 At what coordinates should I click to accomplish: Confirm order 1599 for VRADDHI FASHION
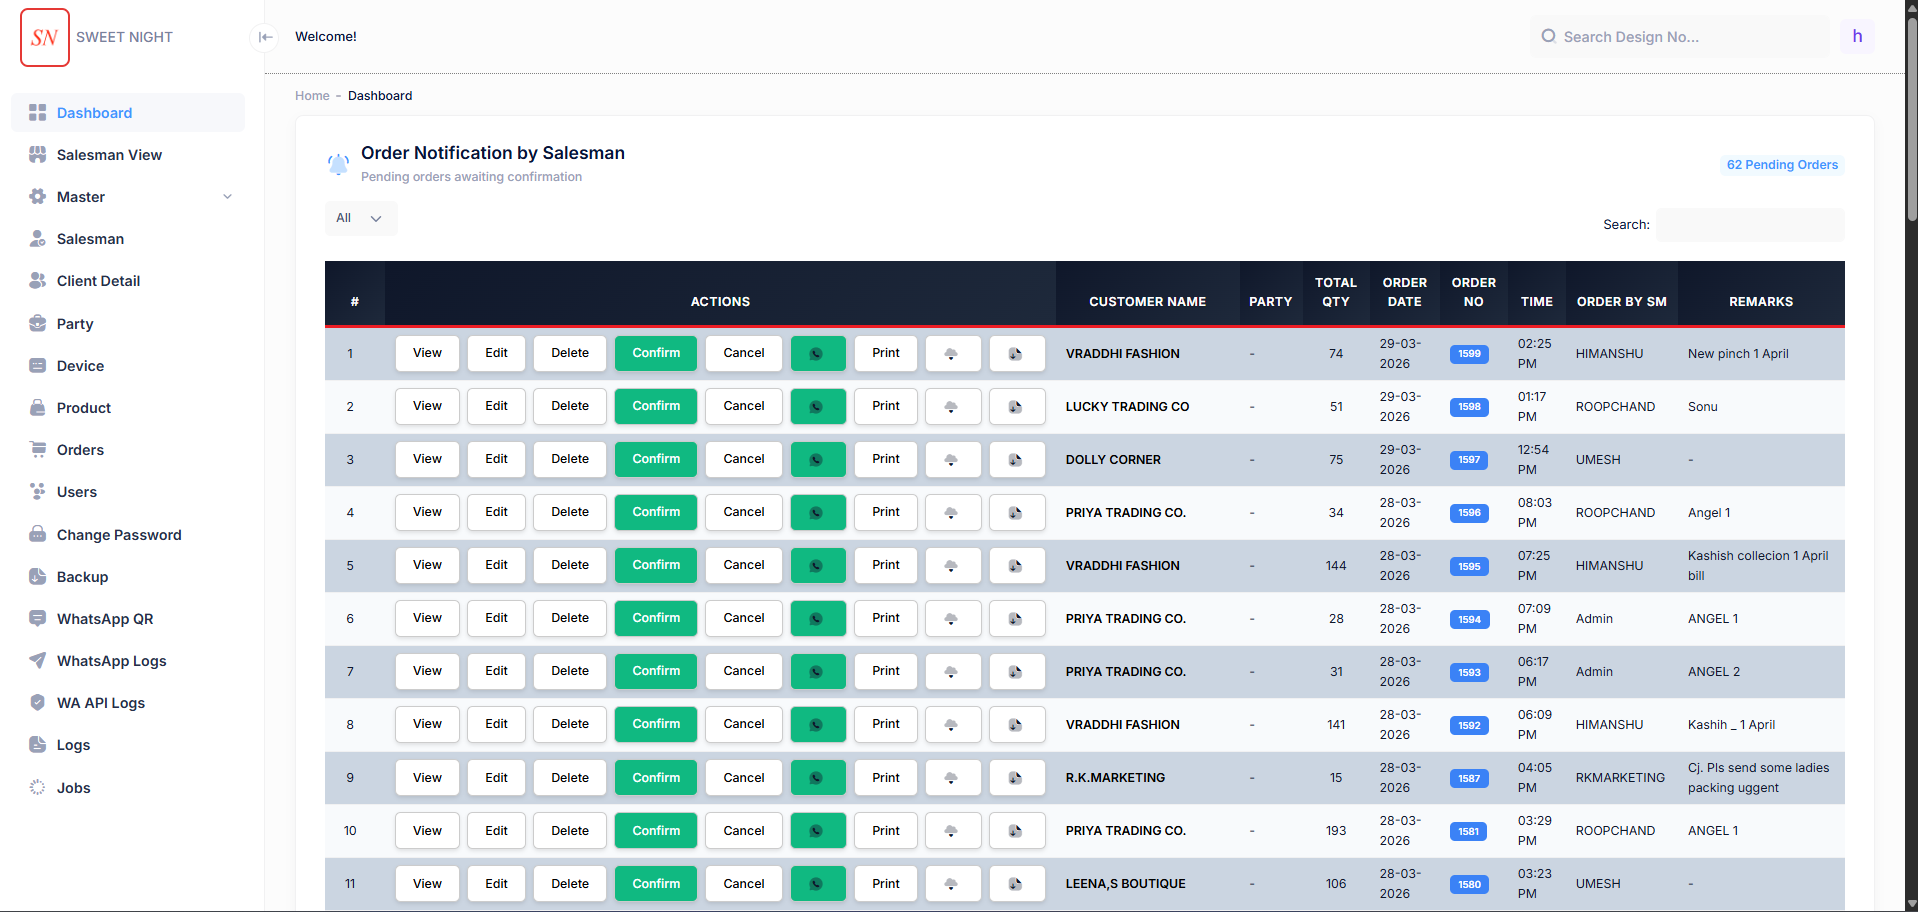(655, 353)
